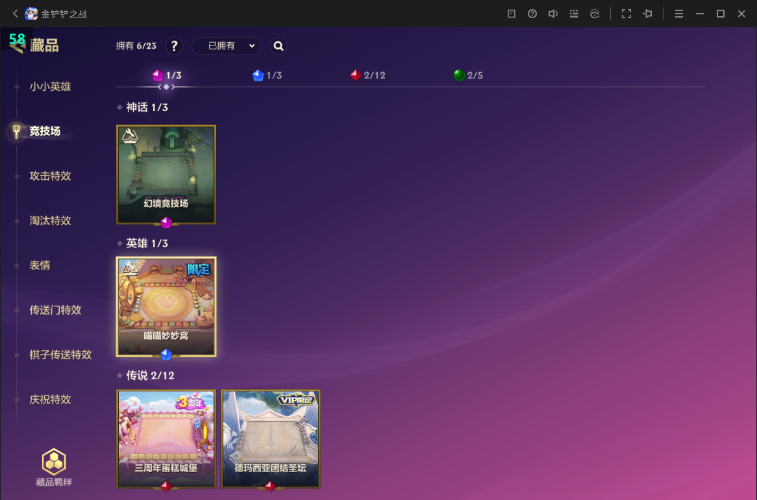Select the blue gem 1/3 tab
This screenshot has height=500, width=757.
tap(267, 75)
